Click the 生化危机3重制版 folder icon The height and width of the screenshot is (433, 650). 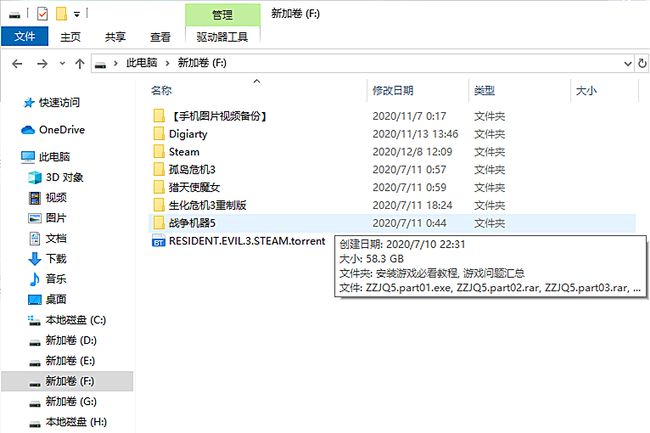pos(159,205)
